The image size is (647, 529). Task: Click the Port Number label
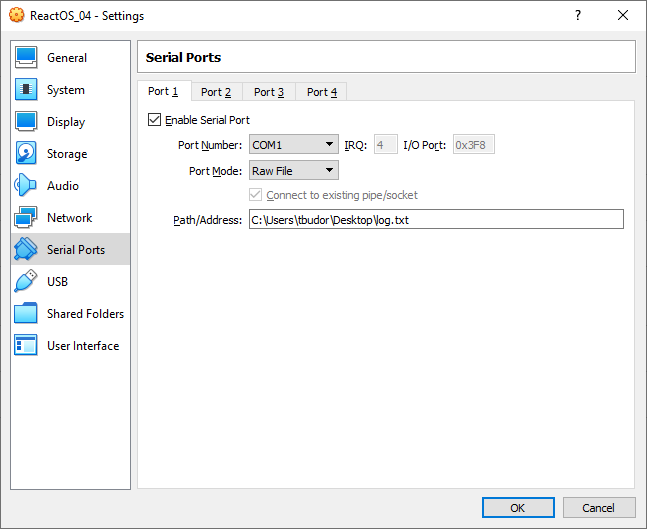click(210, 145)
